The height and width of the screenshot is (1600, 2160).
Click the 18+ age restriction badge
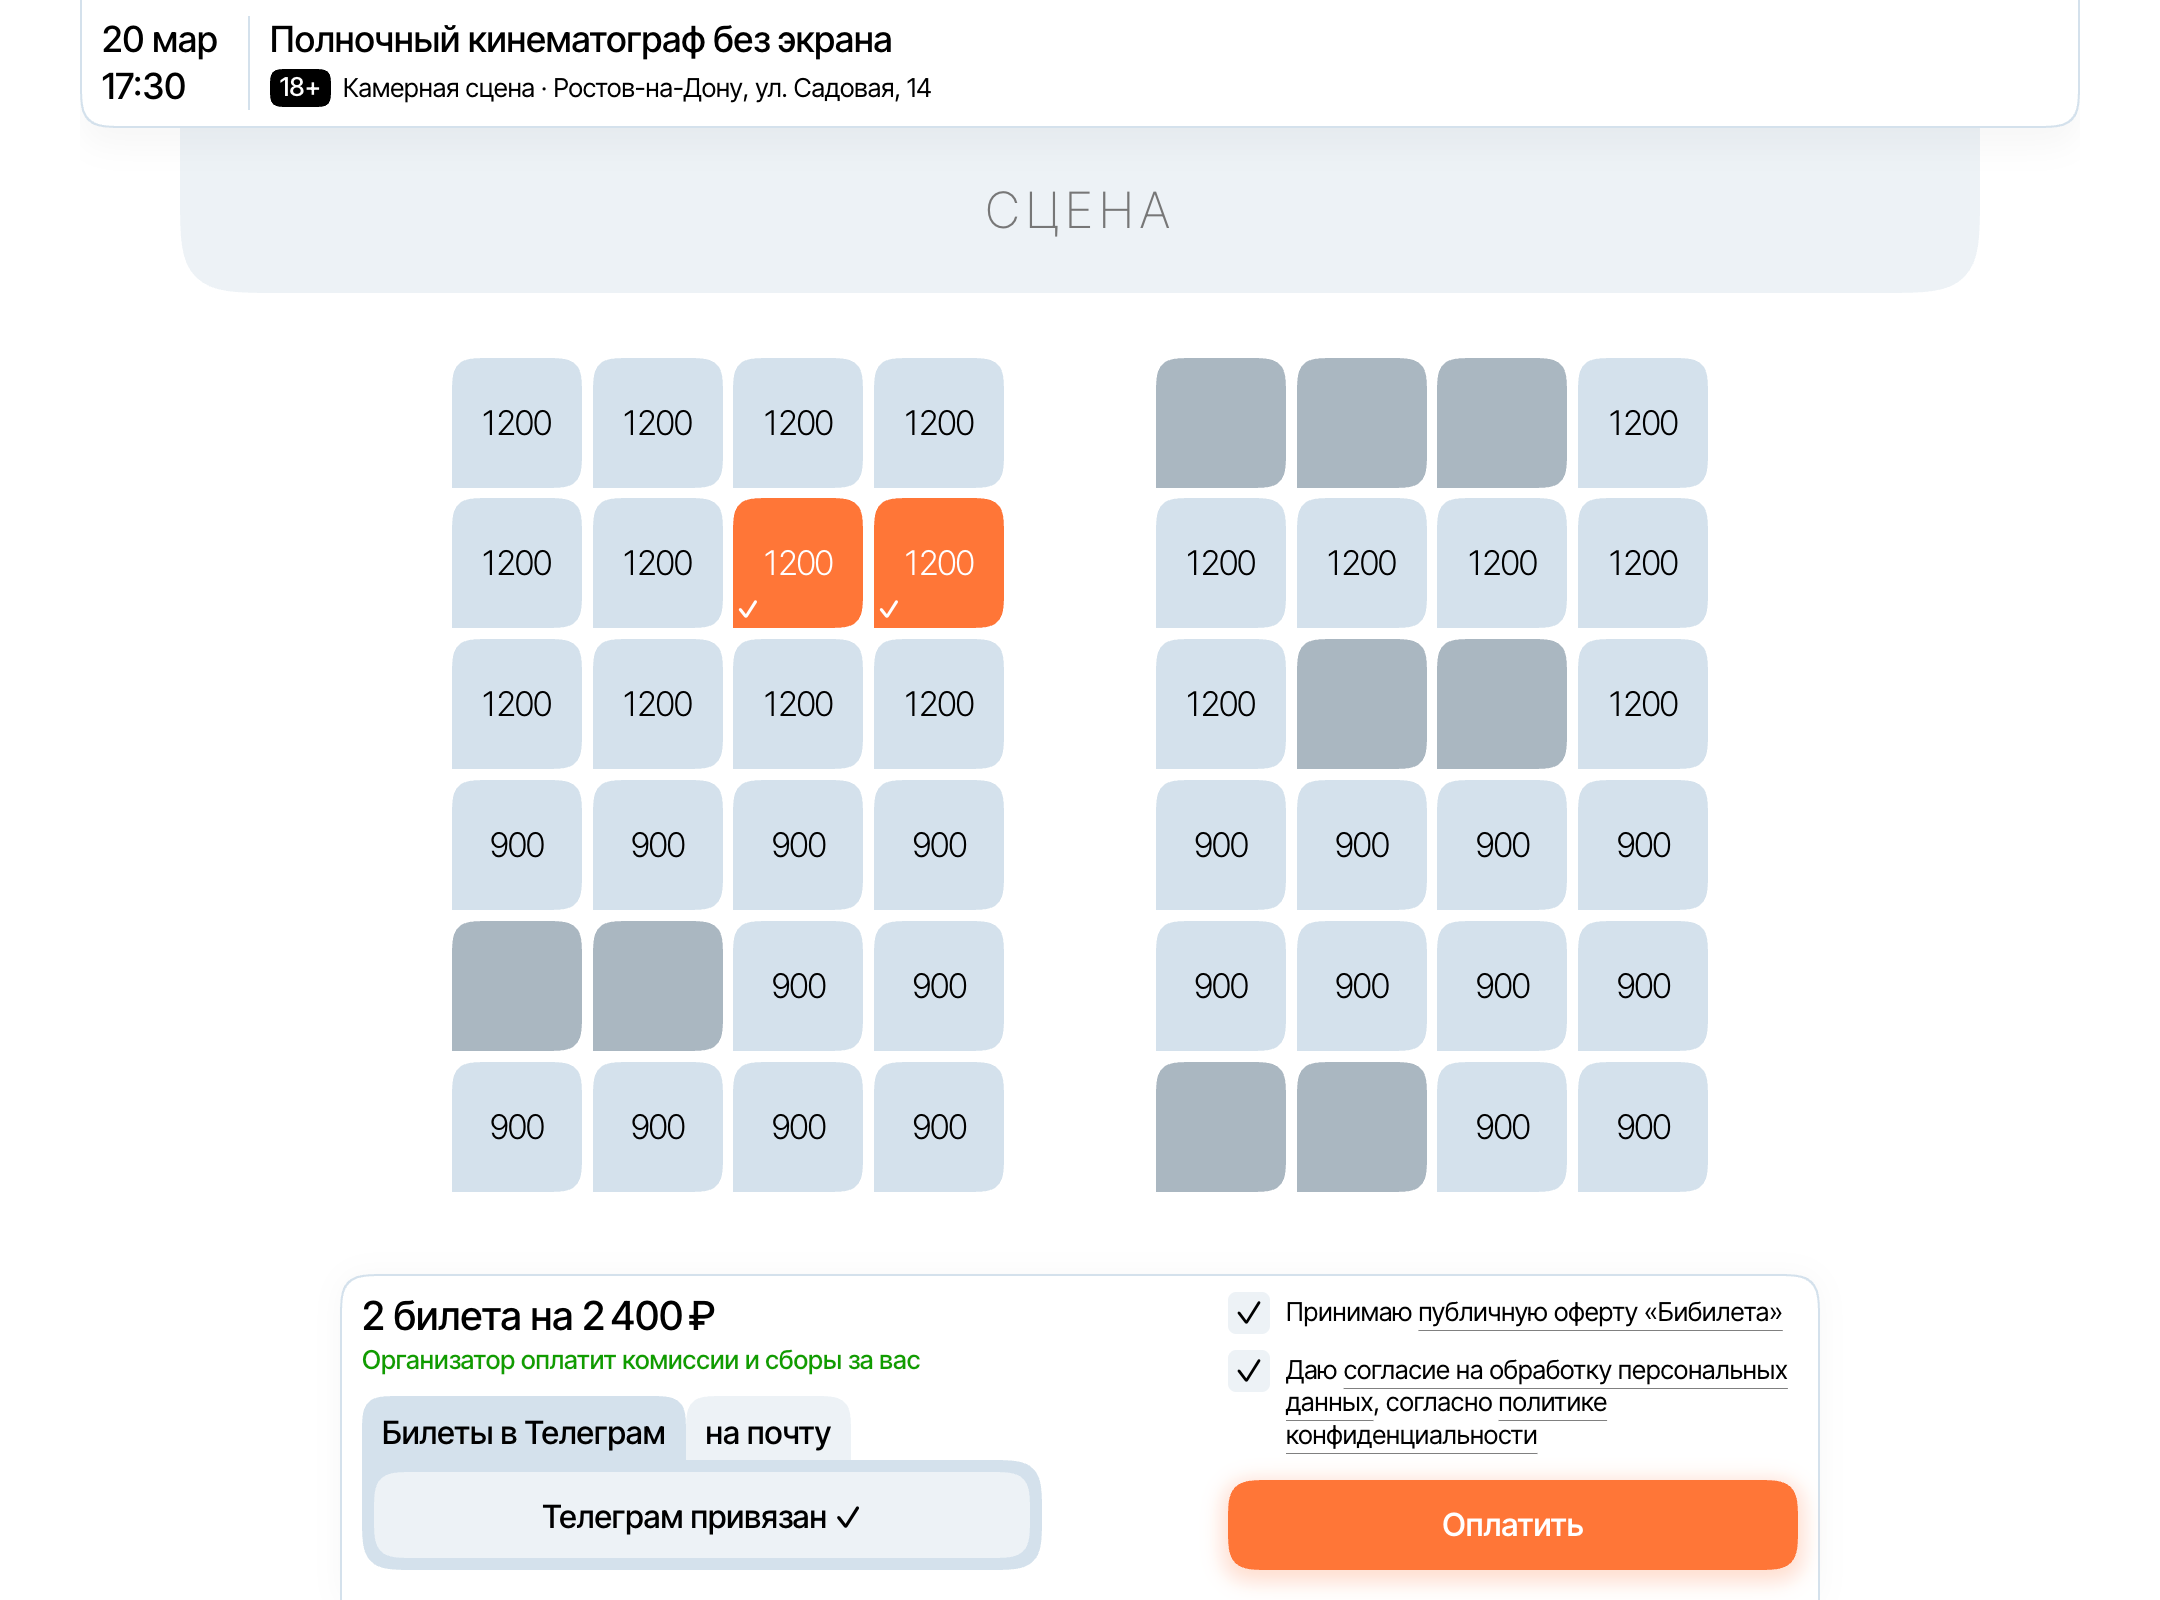pyautogui.click(x=299, y=88)
